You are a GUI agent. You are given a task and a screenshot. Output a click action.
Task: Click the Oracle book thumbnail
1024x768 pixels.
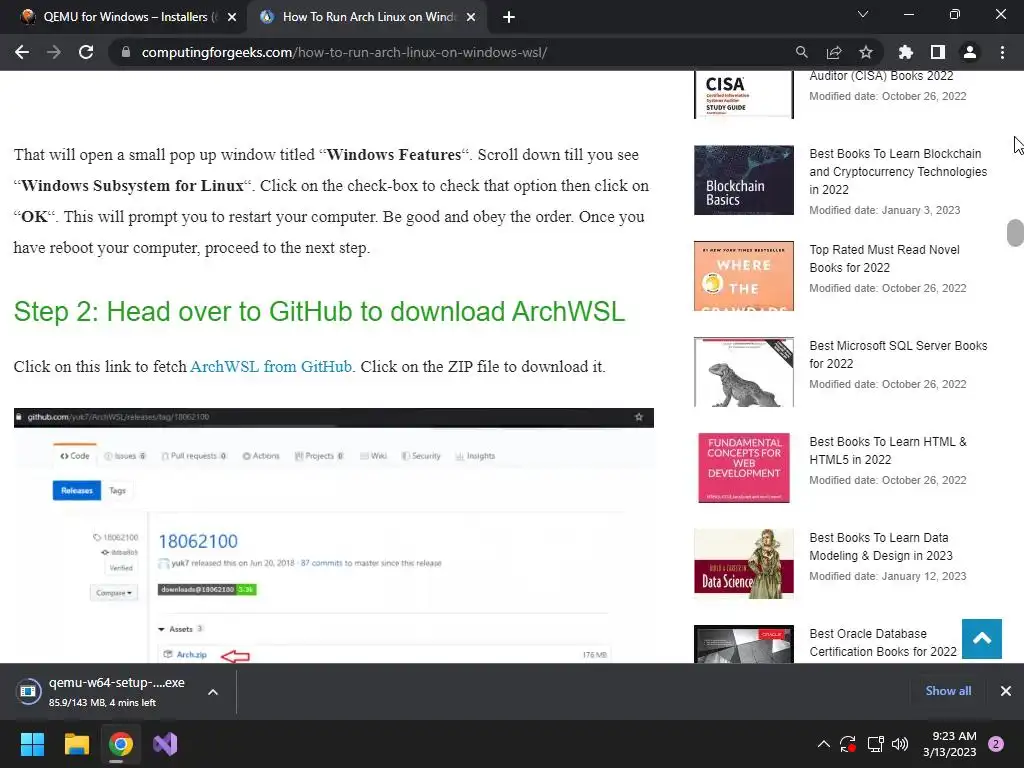click(x=744, y=644)
